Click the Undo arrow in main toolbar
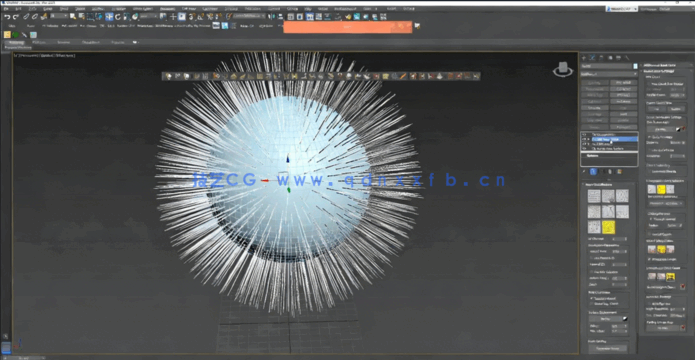The image size is (695, 360). pyautogui.click(x=7, y=17)
